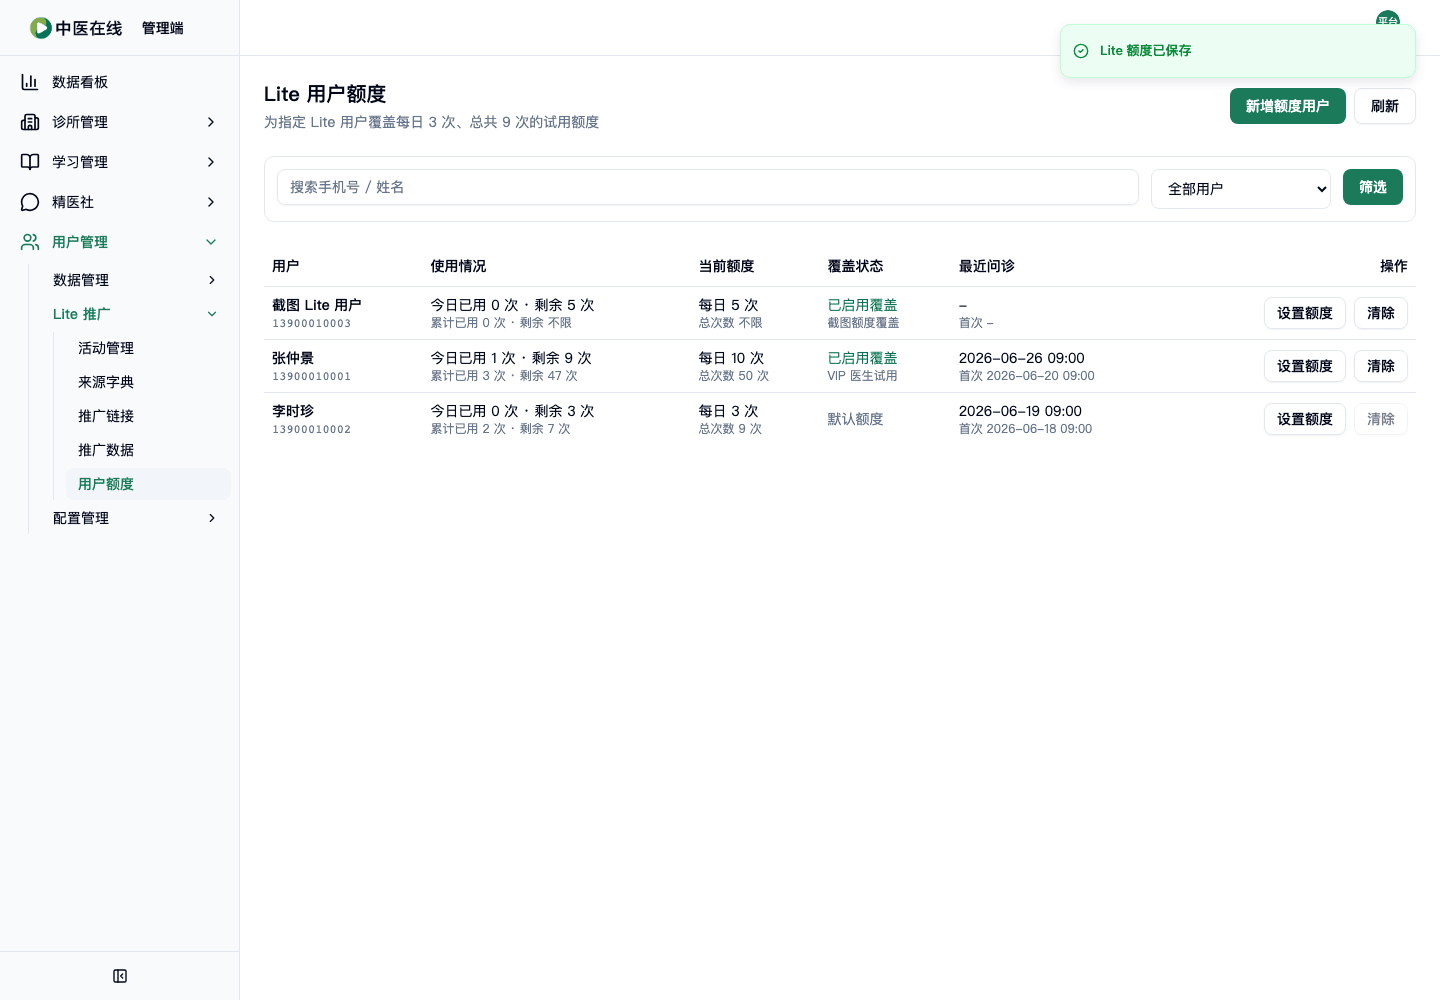Click VIP 医生试用 label

click(862, 376)
